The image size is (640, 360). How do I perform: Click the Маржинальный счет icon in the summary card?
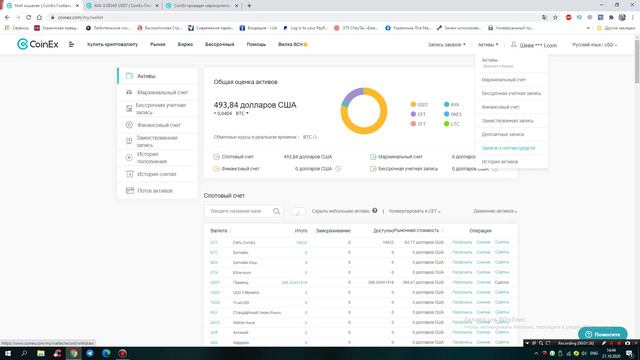[x=373, y=157]
